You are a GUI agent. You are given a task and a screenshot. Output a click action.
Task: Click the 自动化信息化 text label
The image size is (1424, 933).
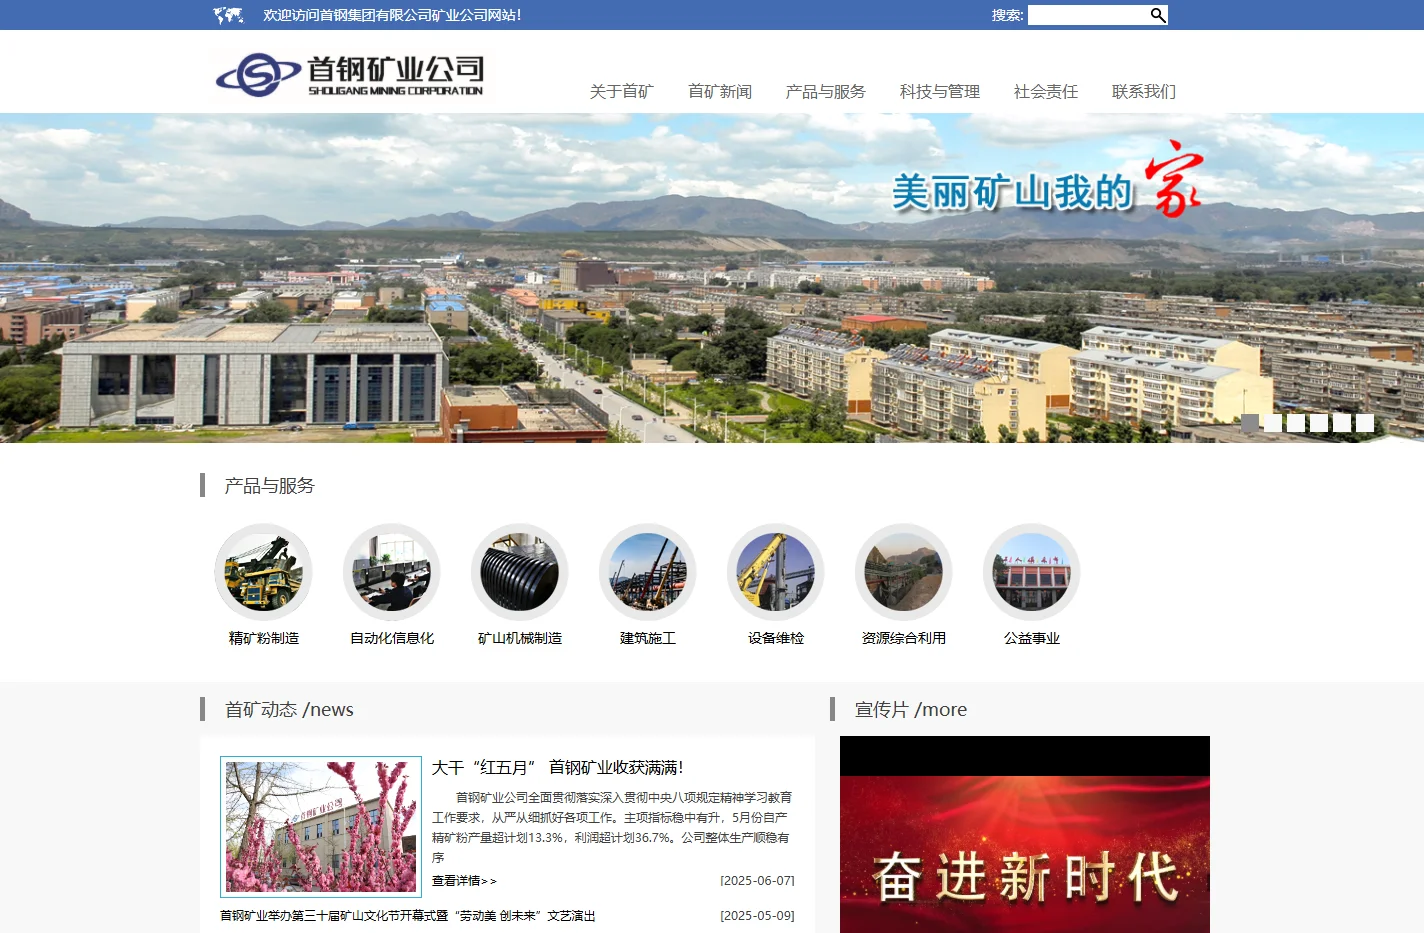(392, 638)
